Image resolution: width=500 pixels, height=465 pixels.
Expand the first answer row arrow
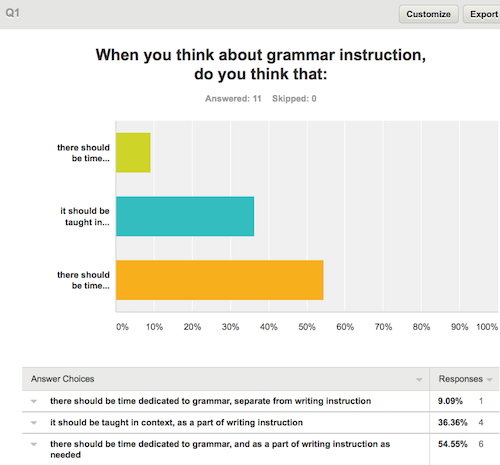[x=34, y=401]
